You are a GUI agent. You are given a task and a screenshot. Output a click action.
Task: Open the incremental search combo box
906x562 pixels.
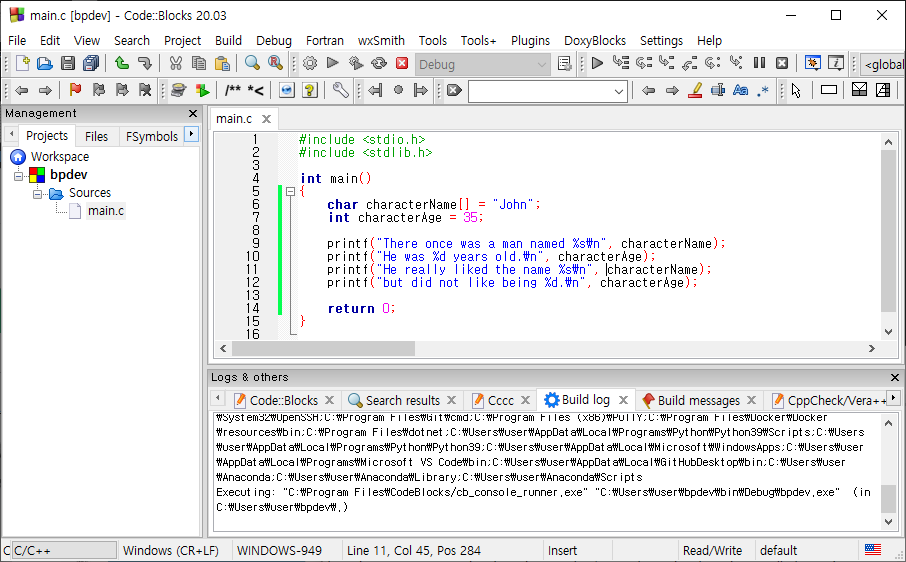click(548, 91)
